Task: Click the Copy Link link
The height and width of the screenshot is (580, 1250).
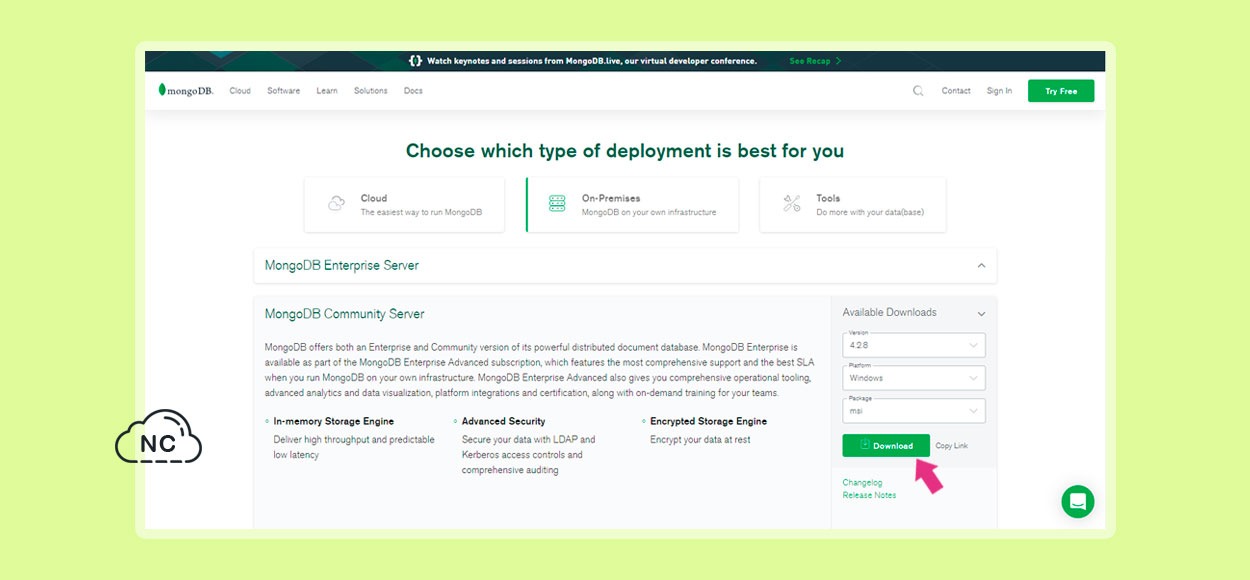Action: point(951,446)
